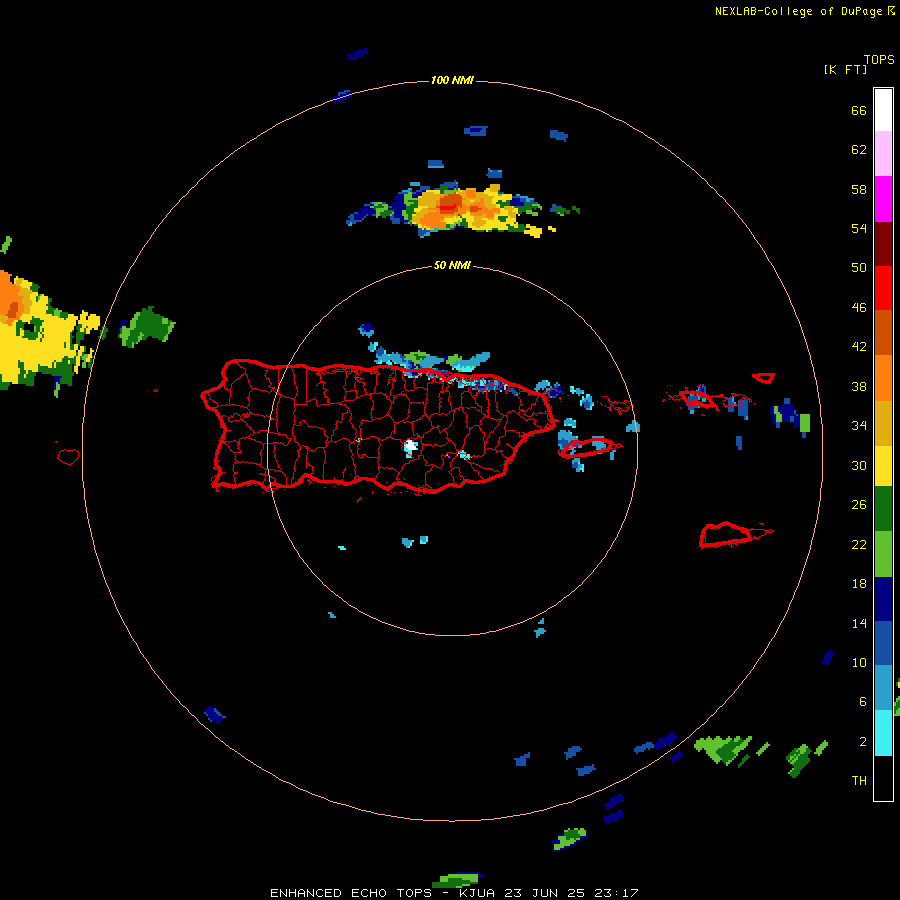Image resolution: width=900 pixels, height=900 pixels.
Task: Click the 18 value on the legend
Action: pyautogui.click(x=859, y=584)
